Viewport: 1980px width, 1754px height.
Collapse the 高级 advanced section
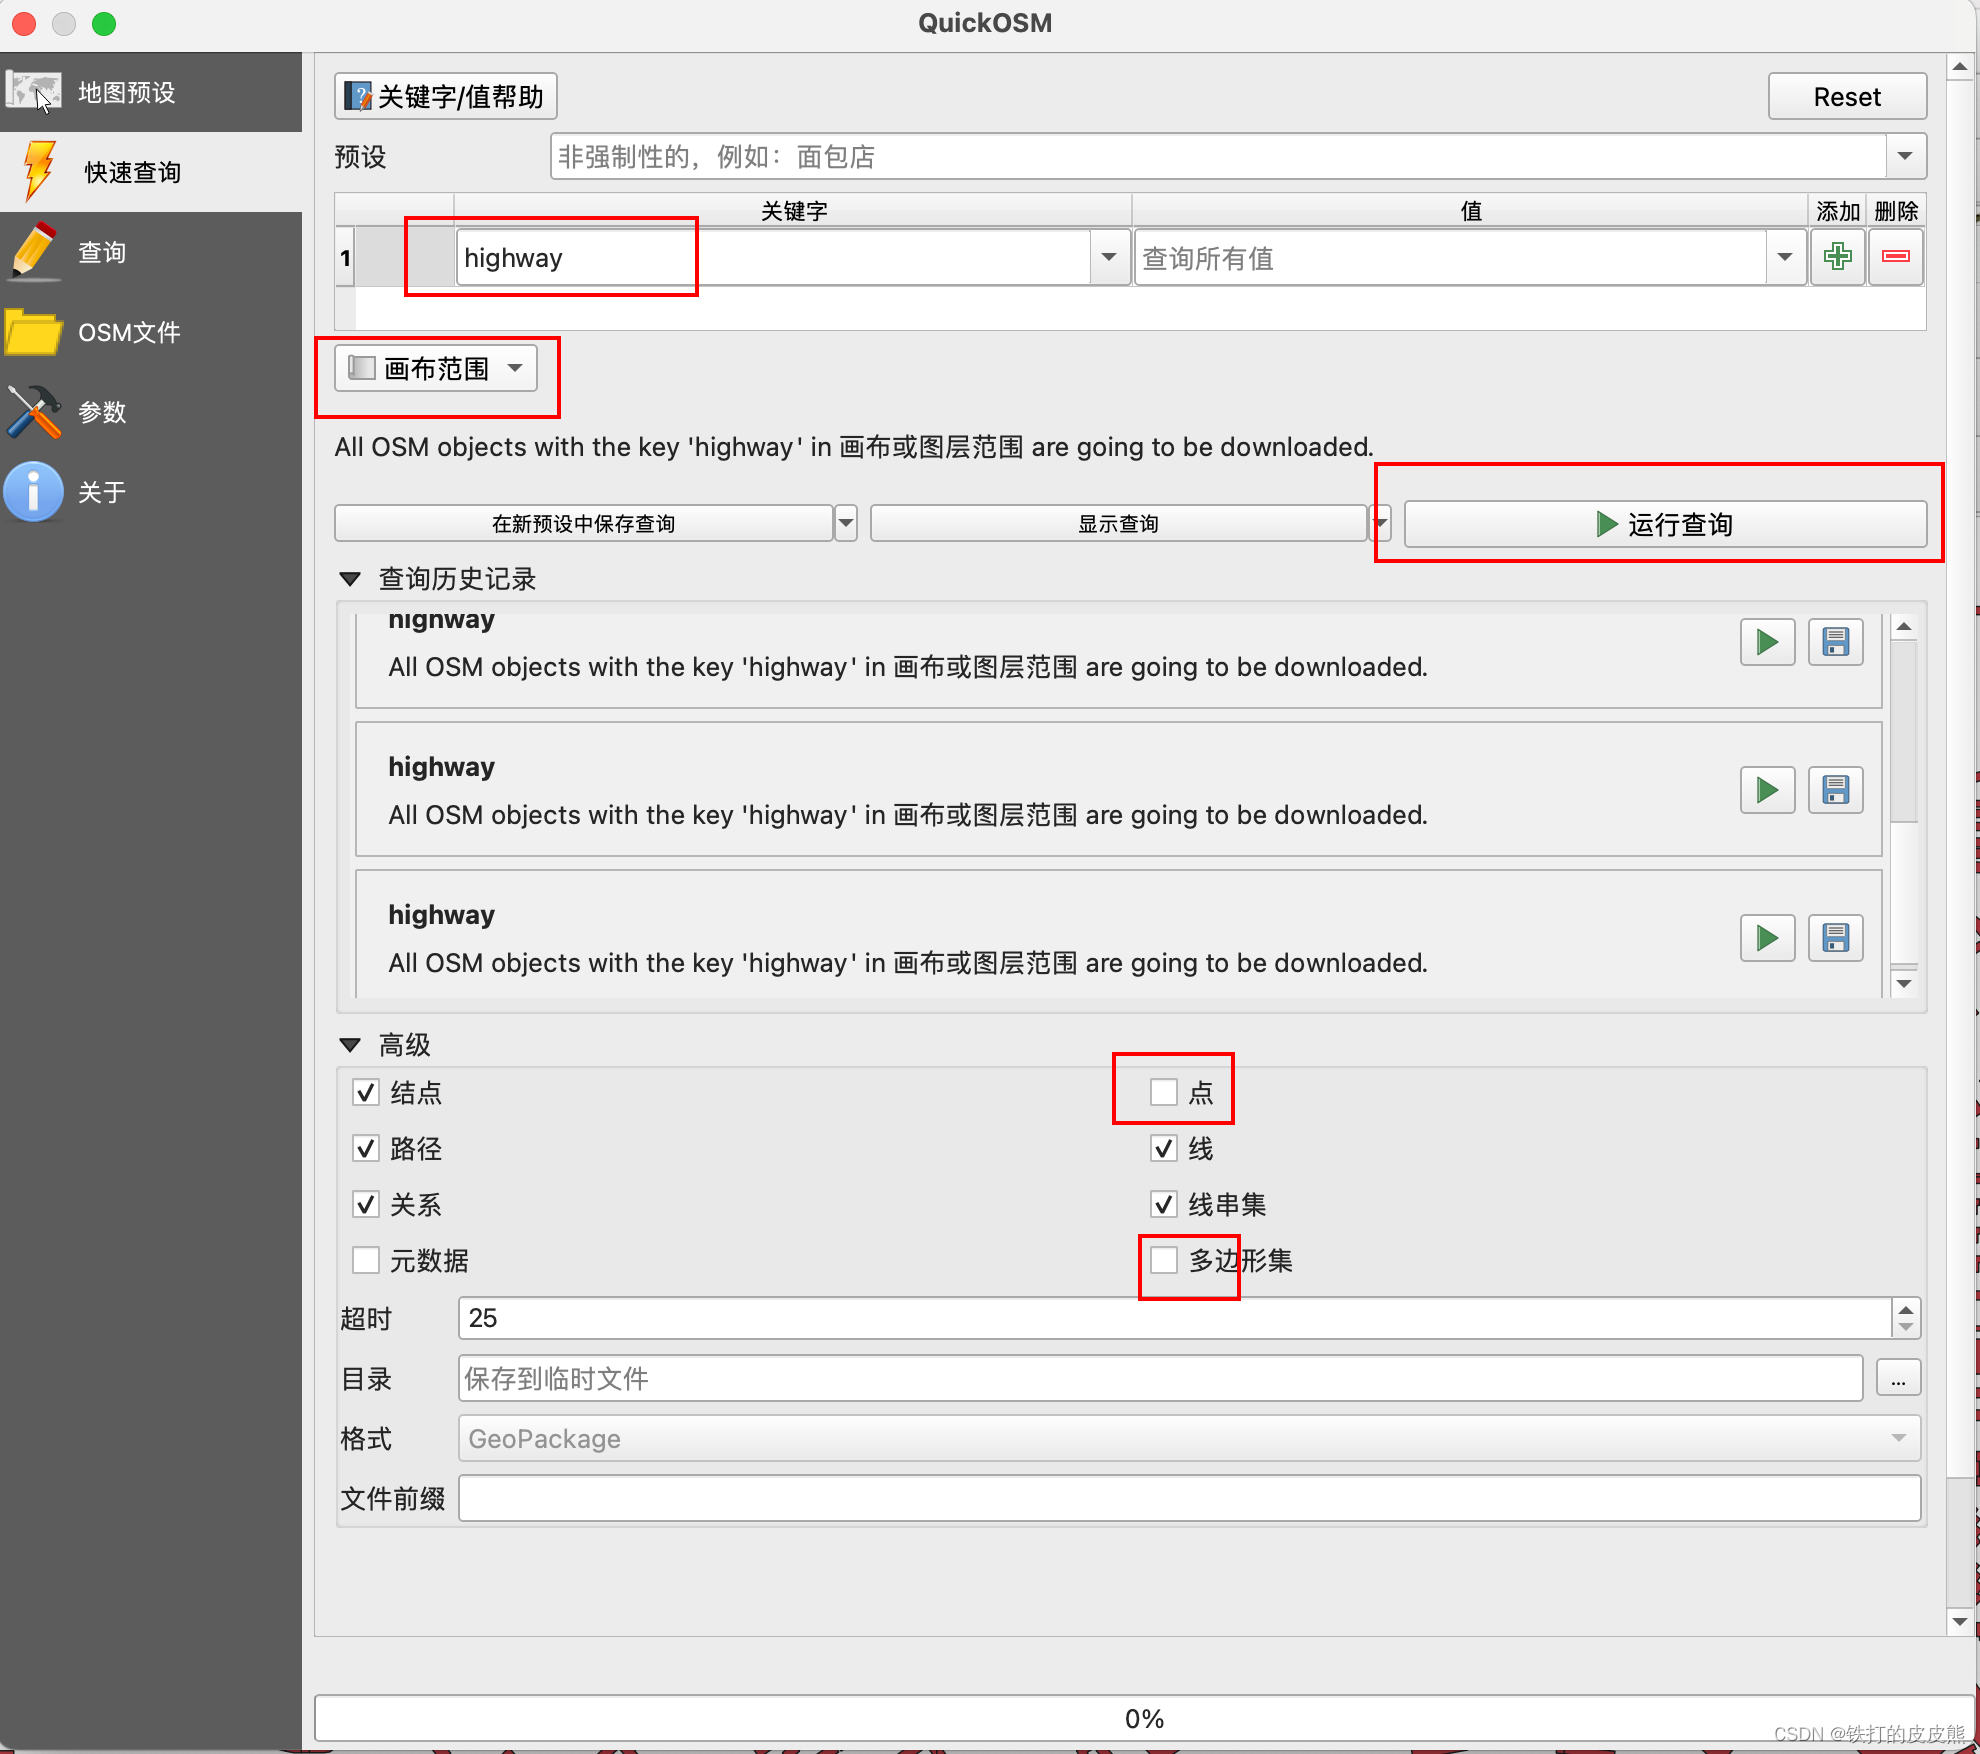click(x=350, y=1045)
